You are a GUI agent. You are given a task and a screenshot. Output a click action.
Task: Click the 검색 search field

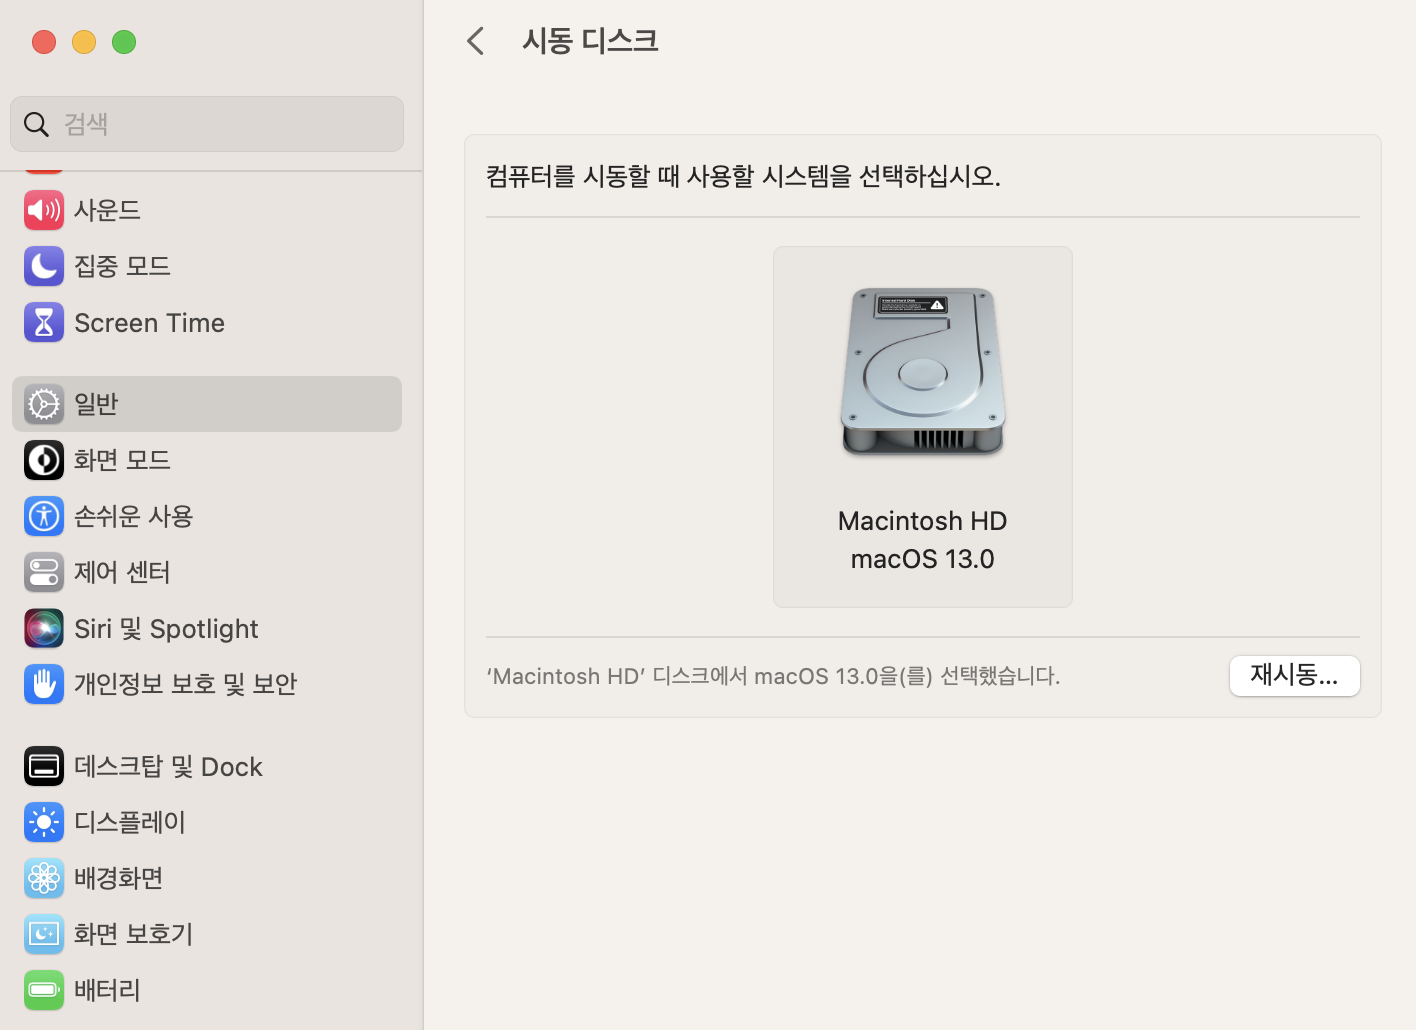(x=220, y=124)
